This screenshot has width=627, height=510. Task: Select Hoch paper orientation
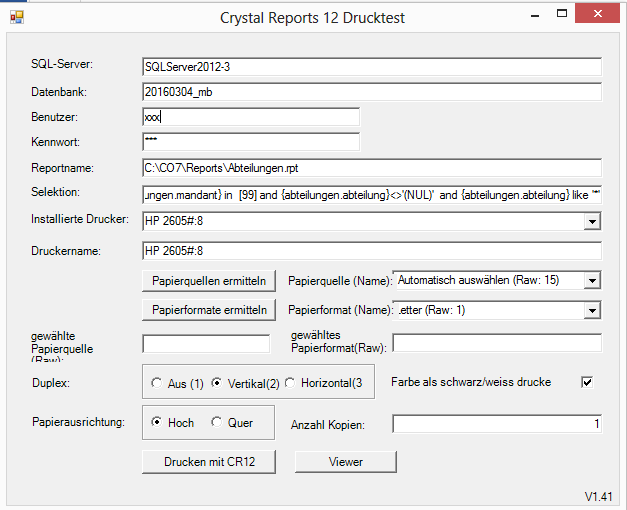click(156, 423)
